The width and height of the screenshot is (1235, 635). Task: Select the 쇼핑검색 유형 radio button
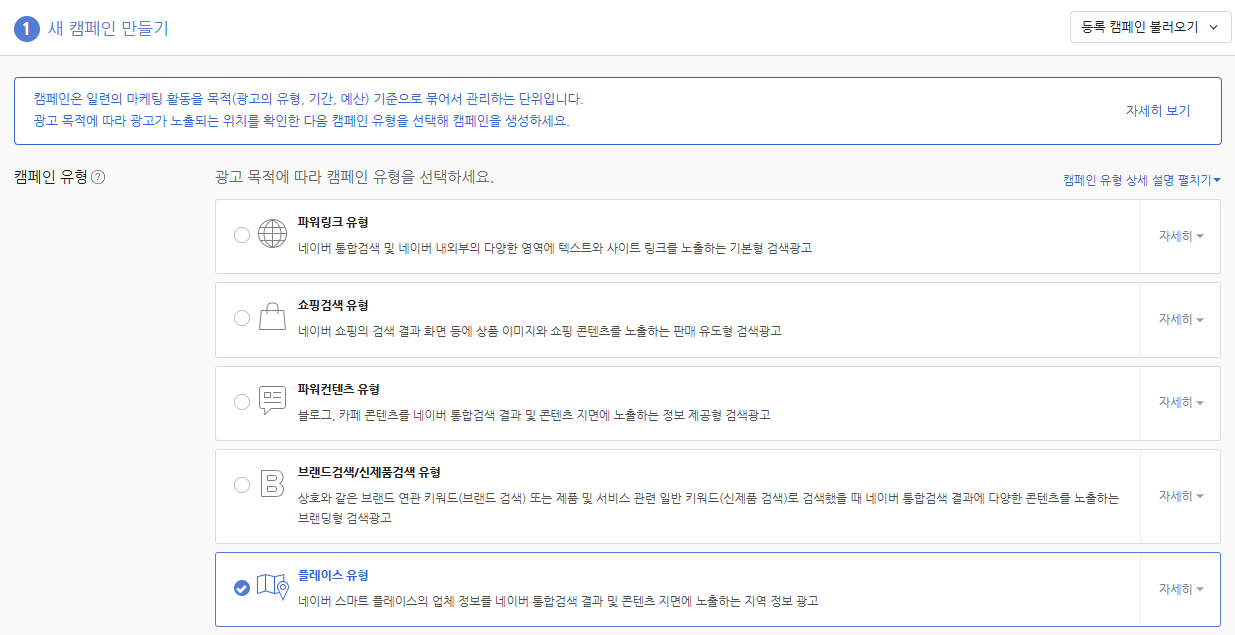[x=242, y=318]
